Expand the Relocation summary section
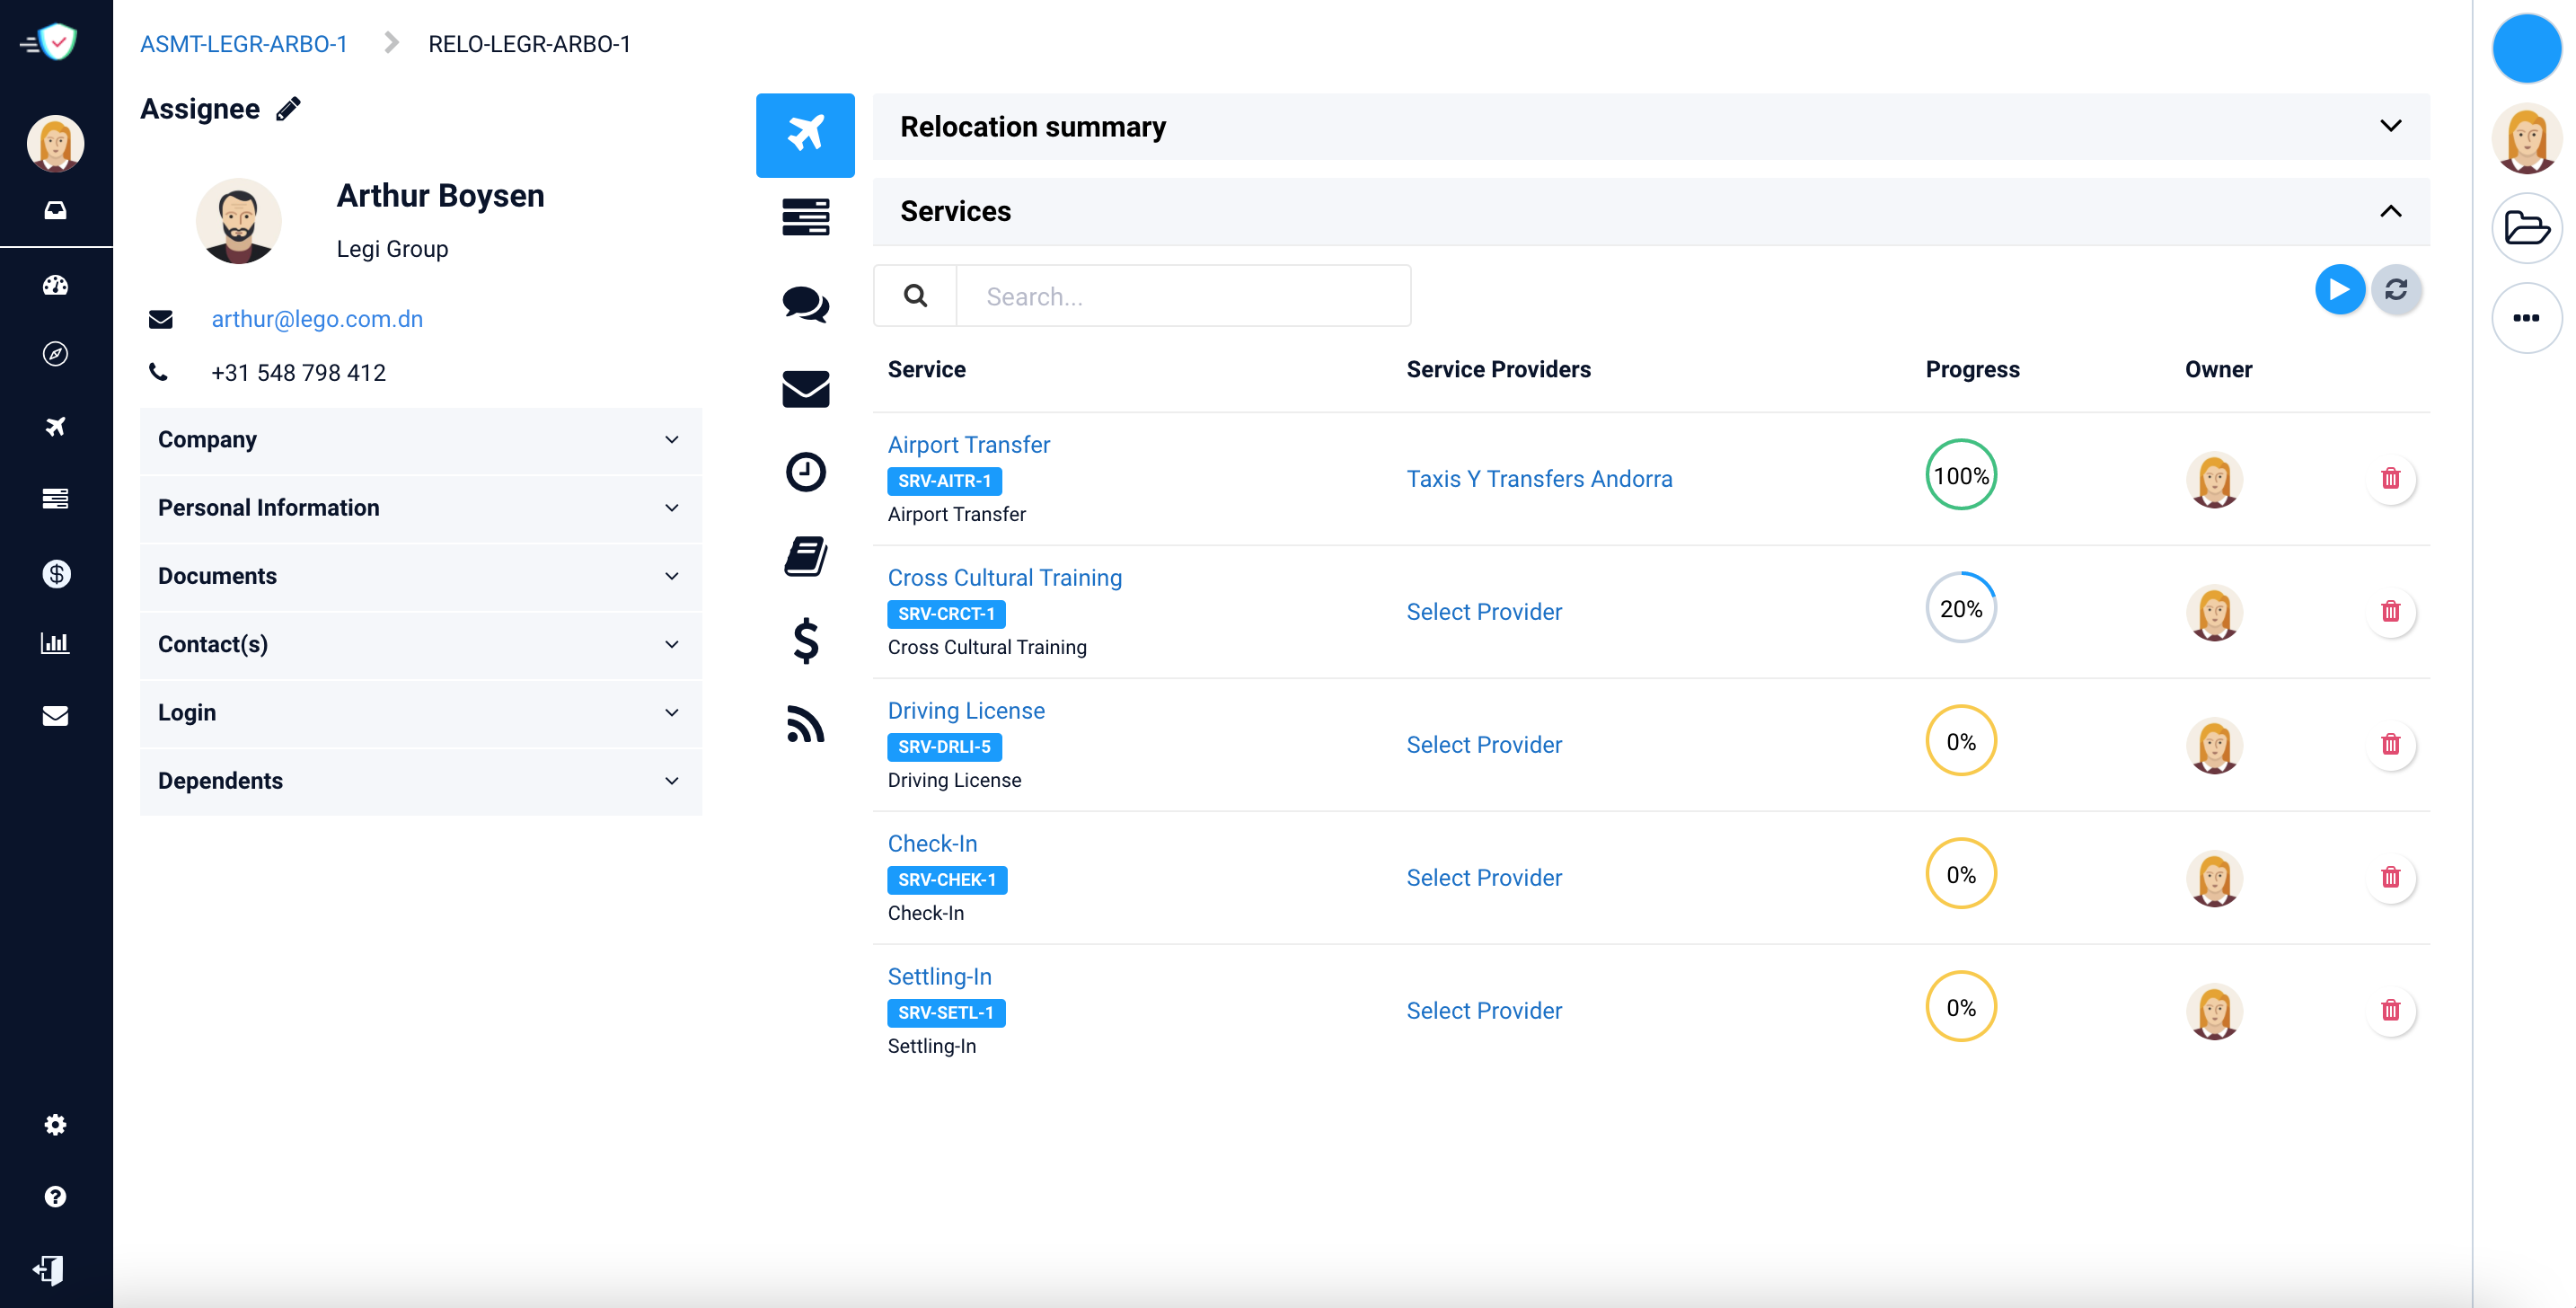The image size is (2576, 1308). click(2392, 126)
